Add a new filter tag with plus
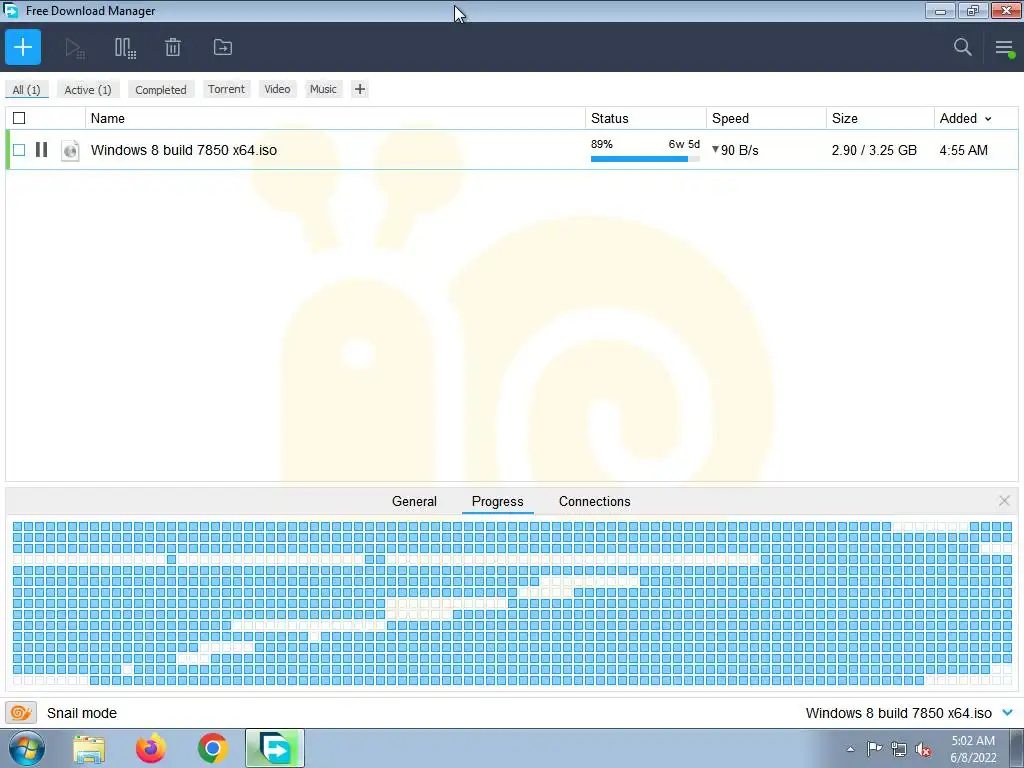1024x768 pixels. tap(360, 89)
